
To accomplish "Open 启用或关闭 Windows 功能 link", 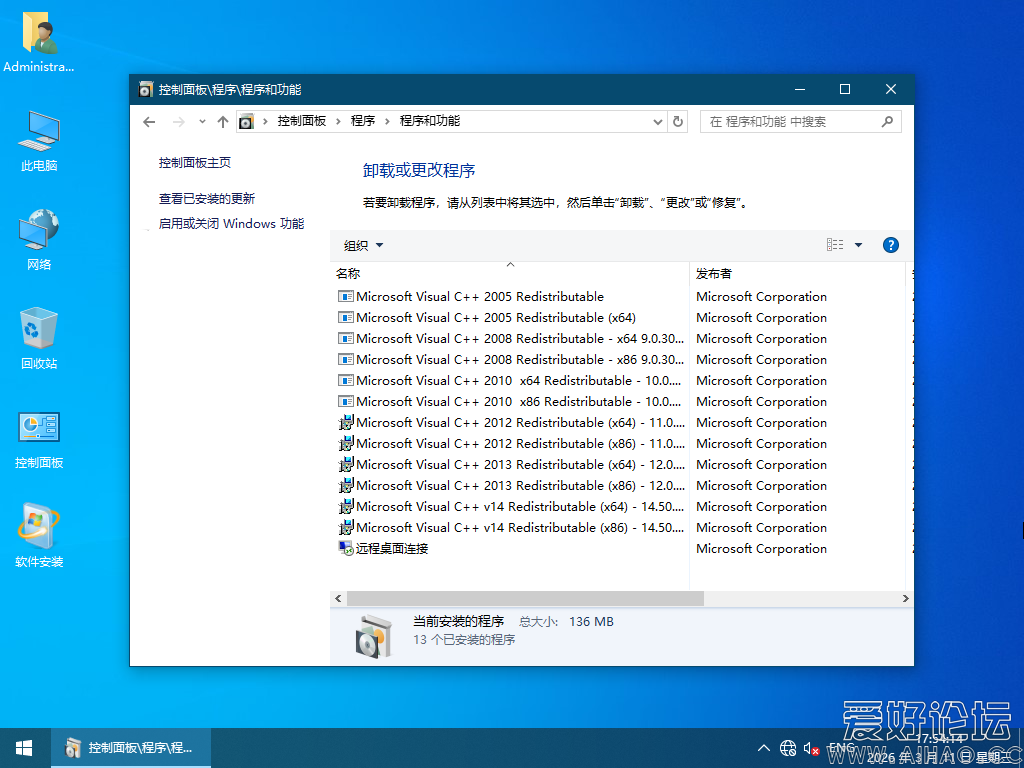I will click(231, 223).
